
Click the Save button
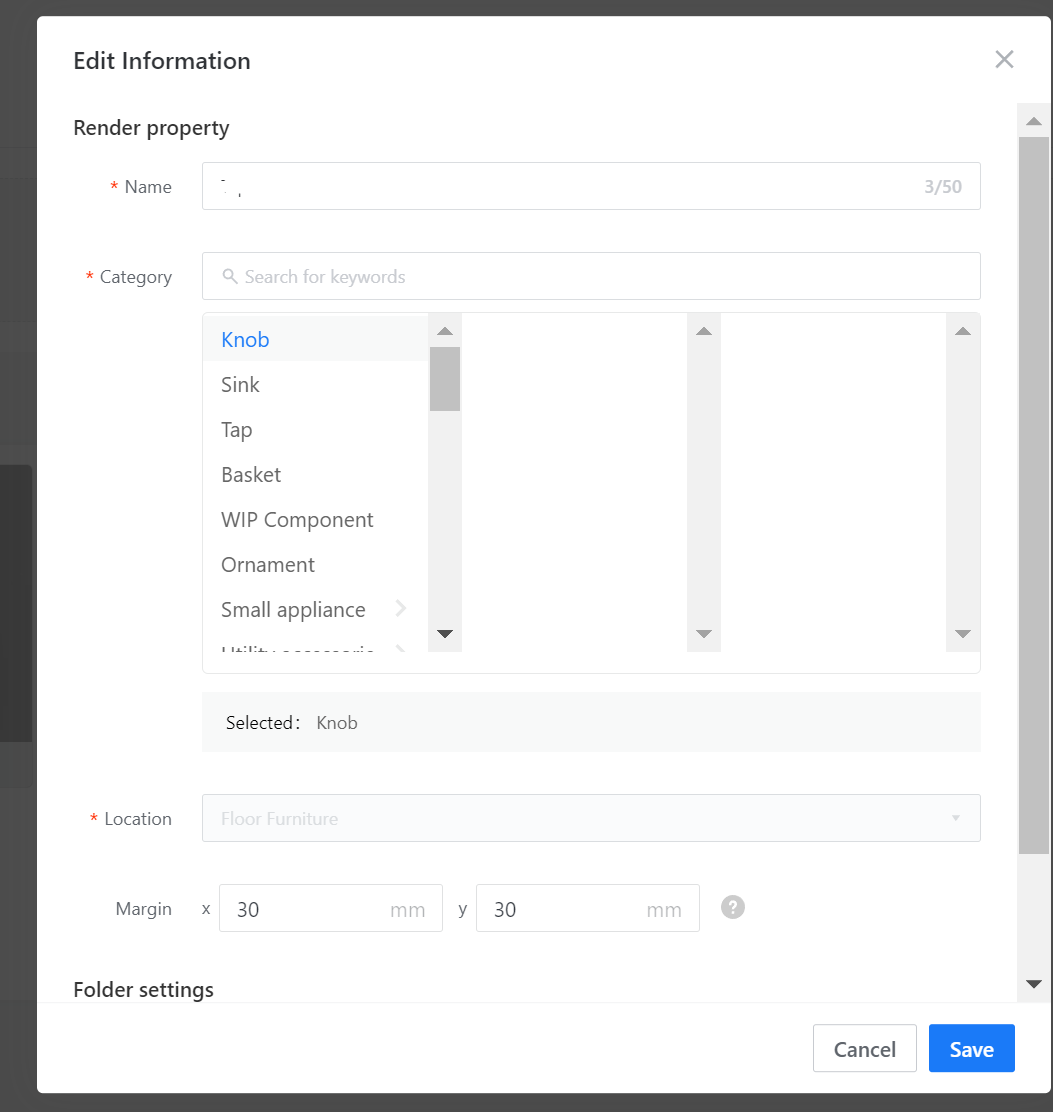(971, 1048)
